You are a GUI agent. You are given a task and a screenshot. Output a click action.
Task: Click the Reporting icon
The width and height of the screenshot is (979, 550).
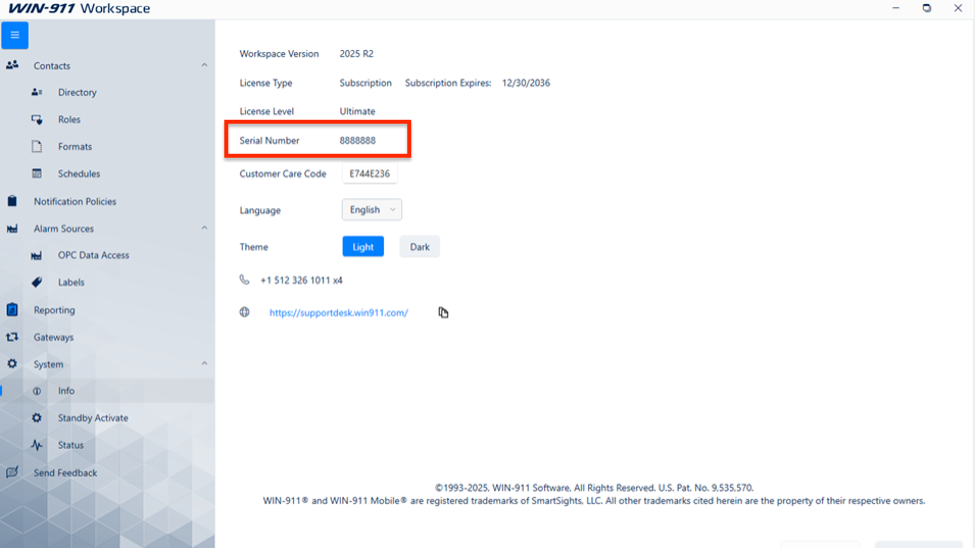[12, 310]
